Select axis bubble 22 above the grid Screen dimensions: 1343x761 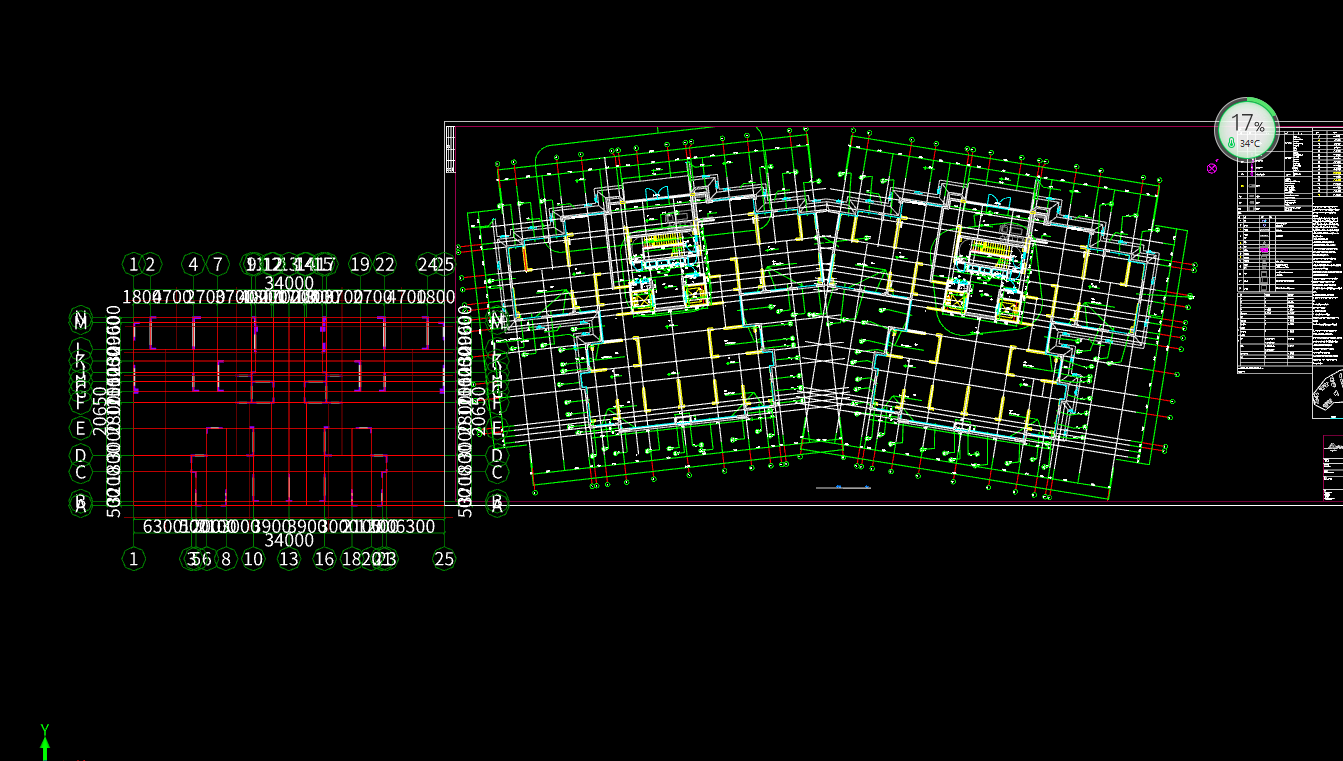click(384, 264)
